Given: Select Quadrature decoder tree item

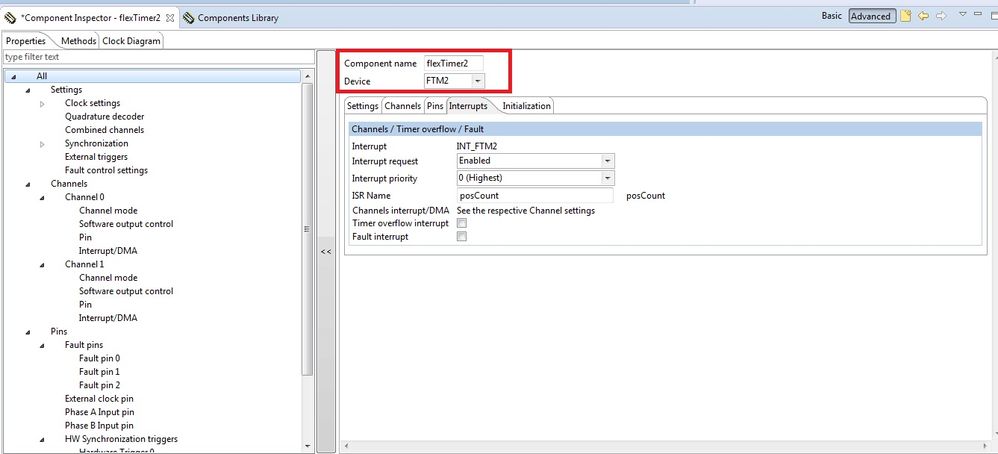Looking at the screenshot, I should pyautogui.click(x=104, y=117).
